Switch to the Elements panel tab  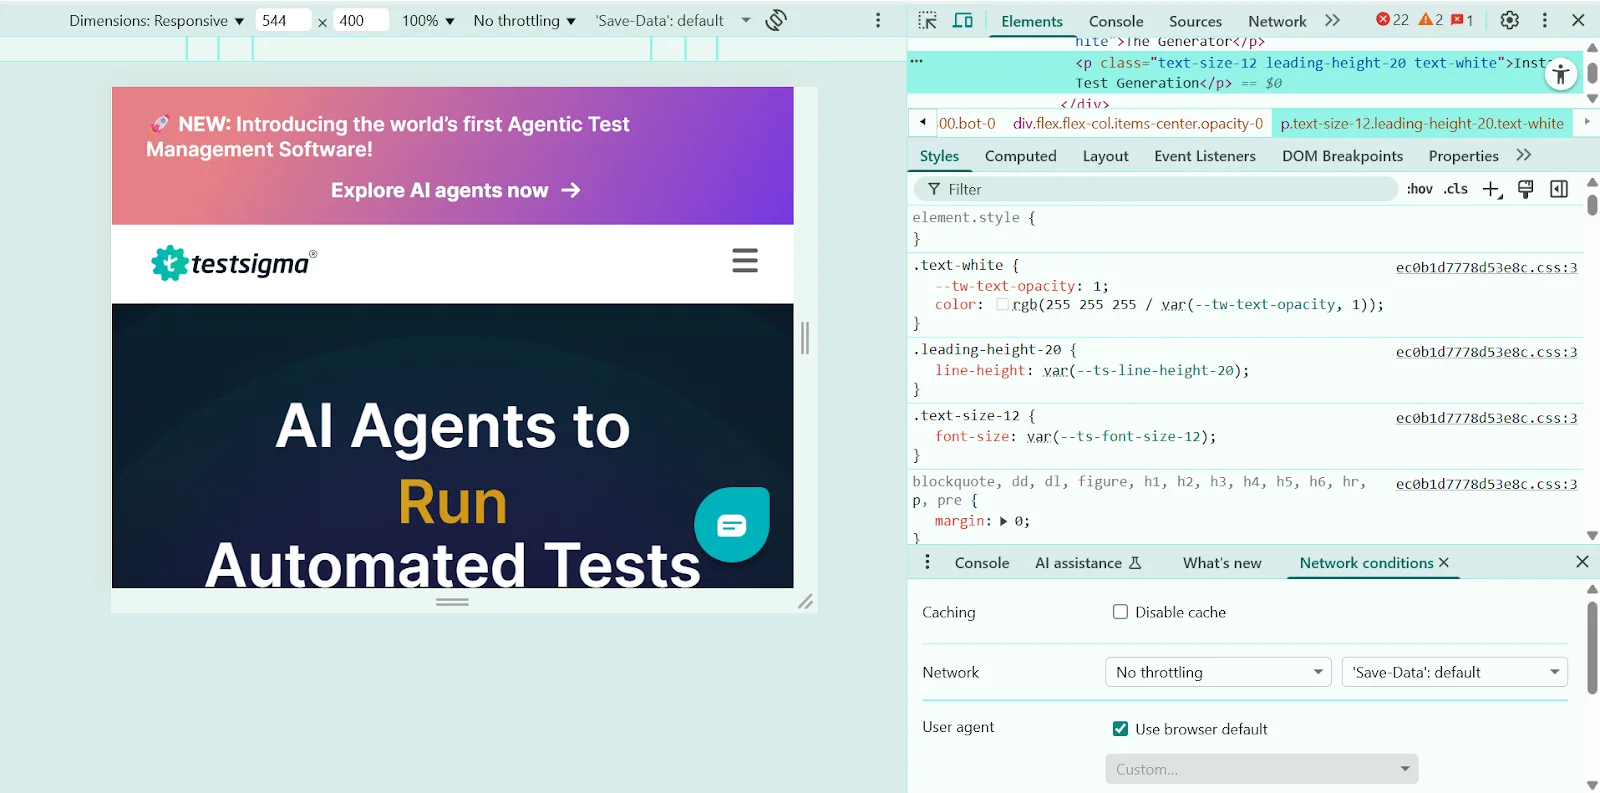pos(1032,21)
